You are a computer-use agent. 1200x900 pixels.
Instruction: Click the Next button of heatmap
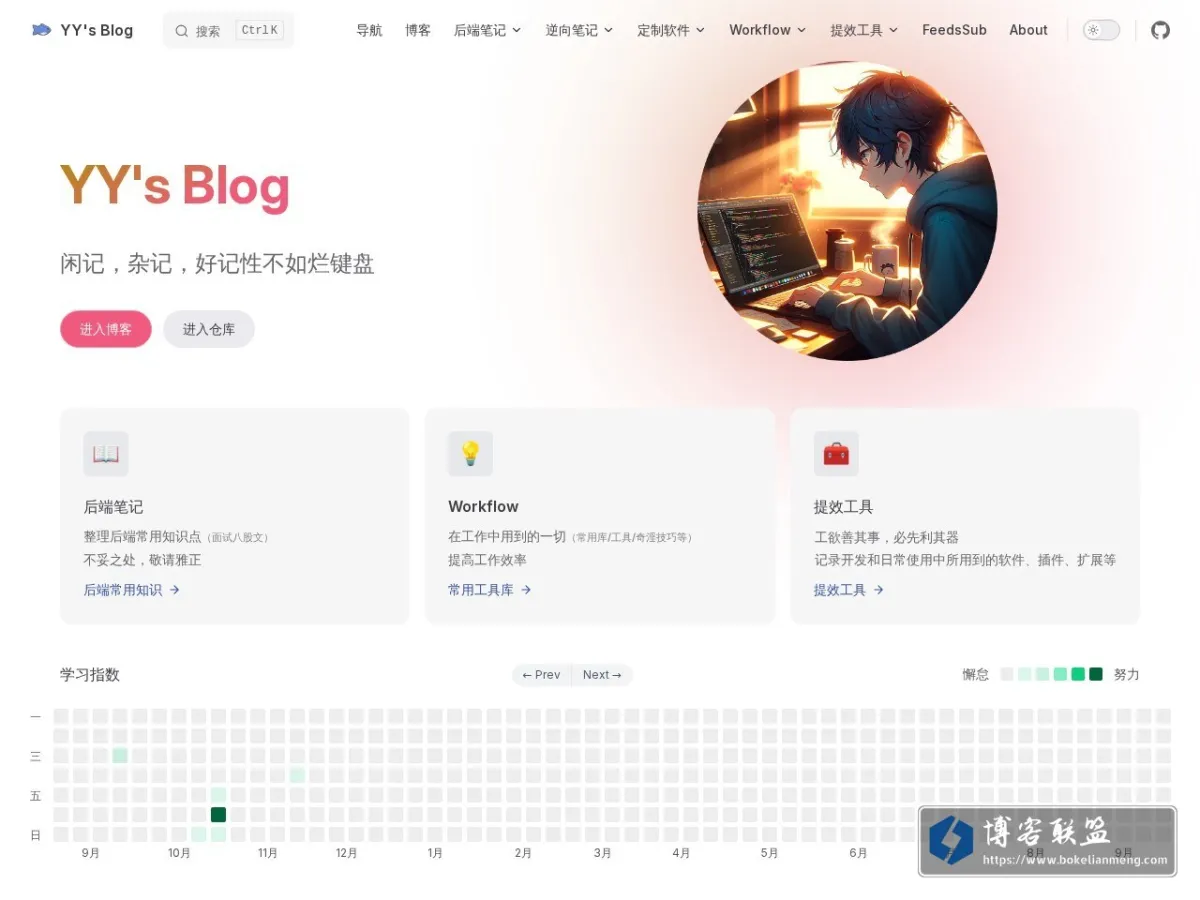point(602,675)
